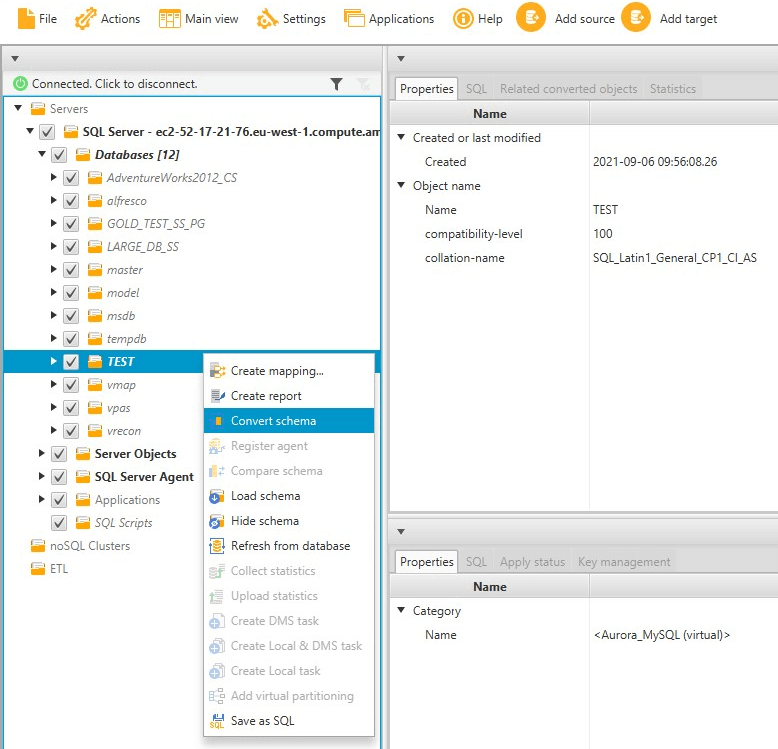Choose Save as SQL menu entry

(262, 721)
